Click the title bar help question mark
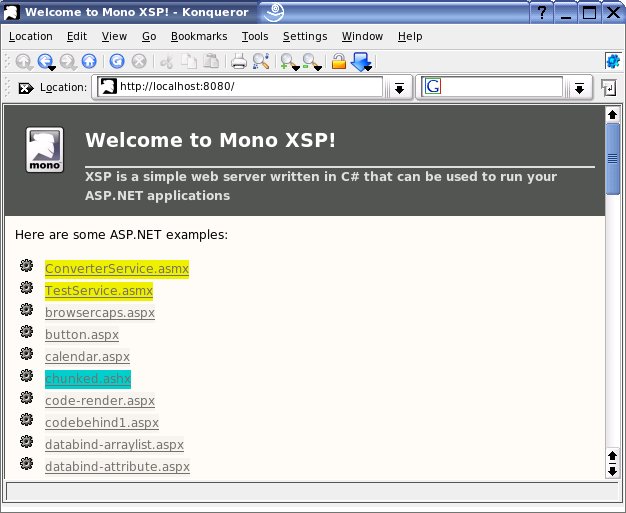626x513 pixels. pos(542,12)
